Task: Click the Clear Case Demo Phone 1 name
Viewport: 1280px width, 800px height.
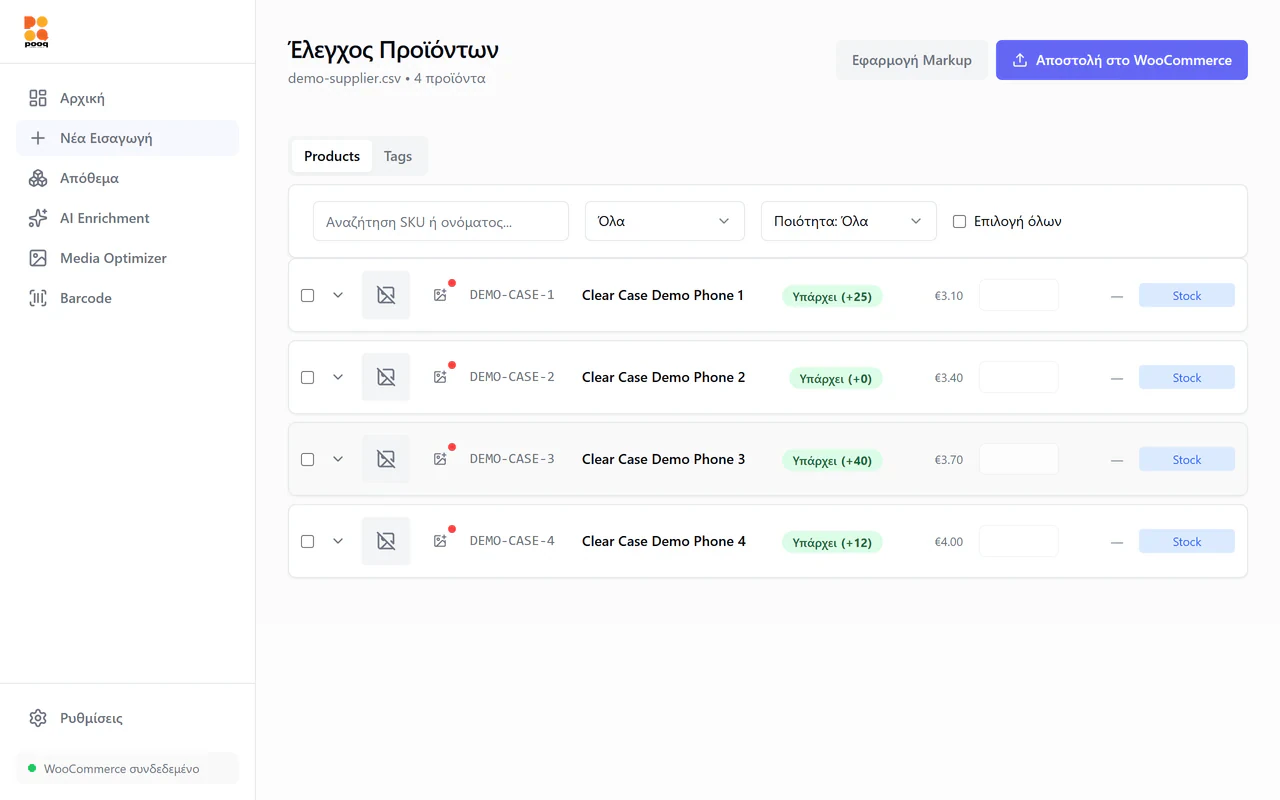Action: click(663, 295)
